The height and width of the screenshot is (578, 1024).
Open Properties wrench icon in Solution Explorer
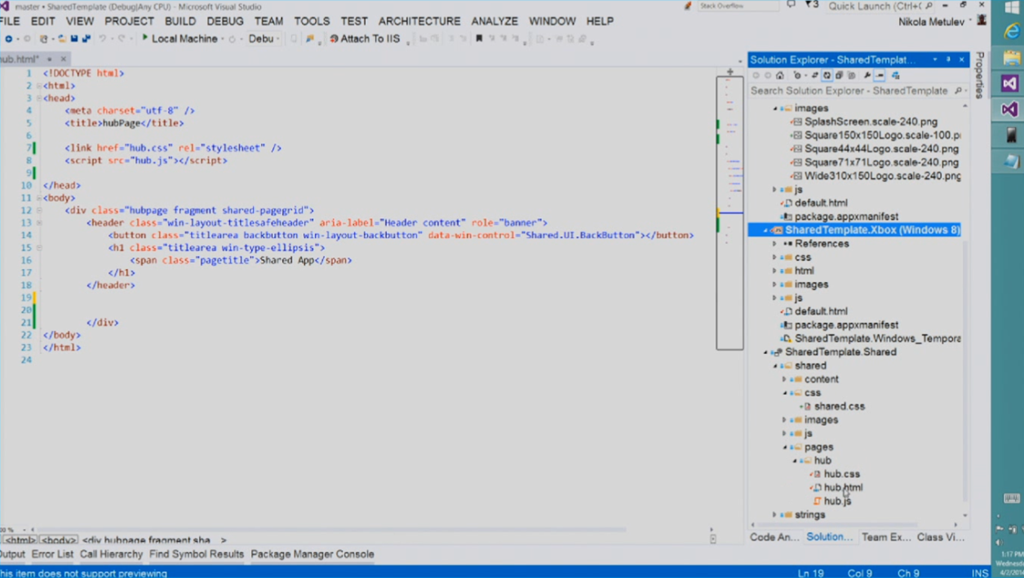[x=867, y=76]
